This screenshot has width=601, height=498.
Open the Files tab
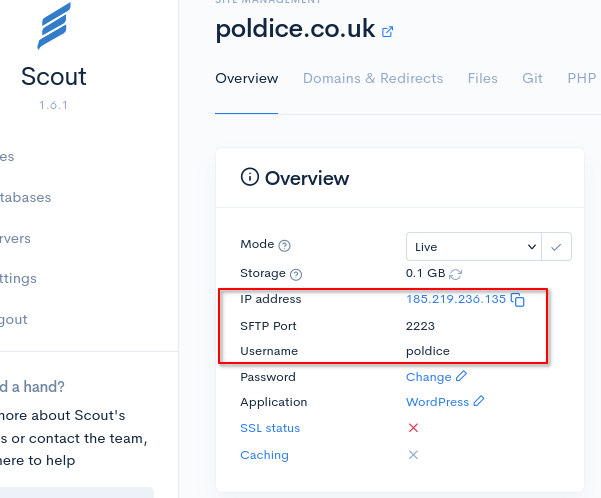point(482,78)
